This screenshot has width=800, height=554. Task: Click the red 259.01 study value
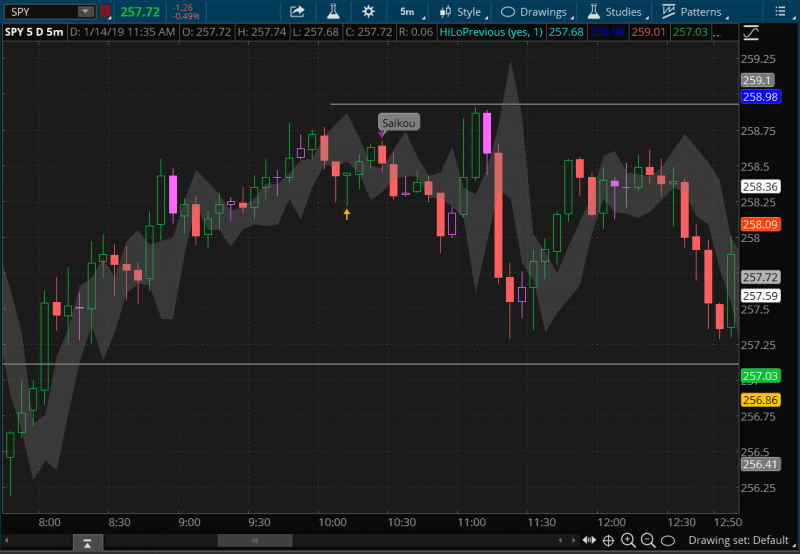point(648,32)
